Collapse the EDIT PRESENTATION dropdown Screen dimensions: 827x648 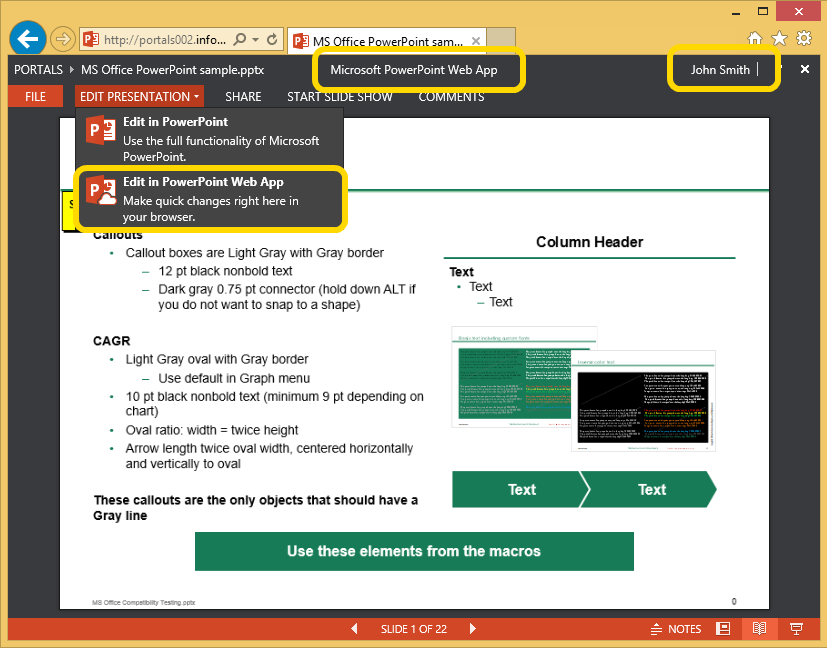[x=139, y=96]
